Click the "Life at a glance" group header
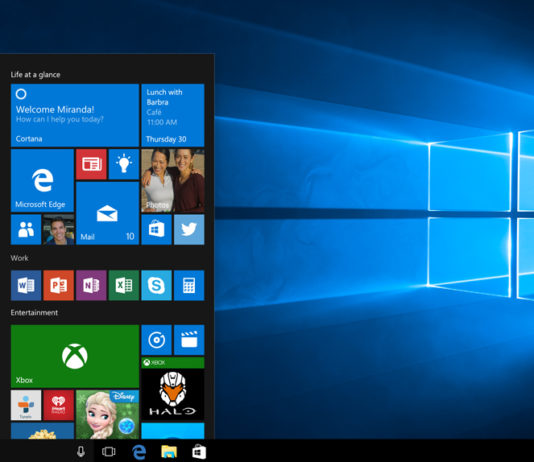This screenshot has height=462, width=534. click(x=35, y=75)
